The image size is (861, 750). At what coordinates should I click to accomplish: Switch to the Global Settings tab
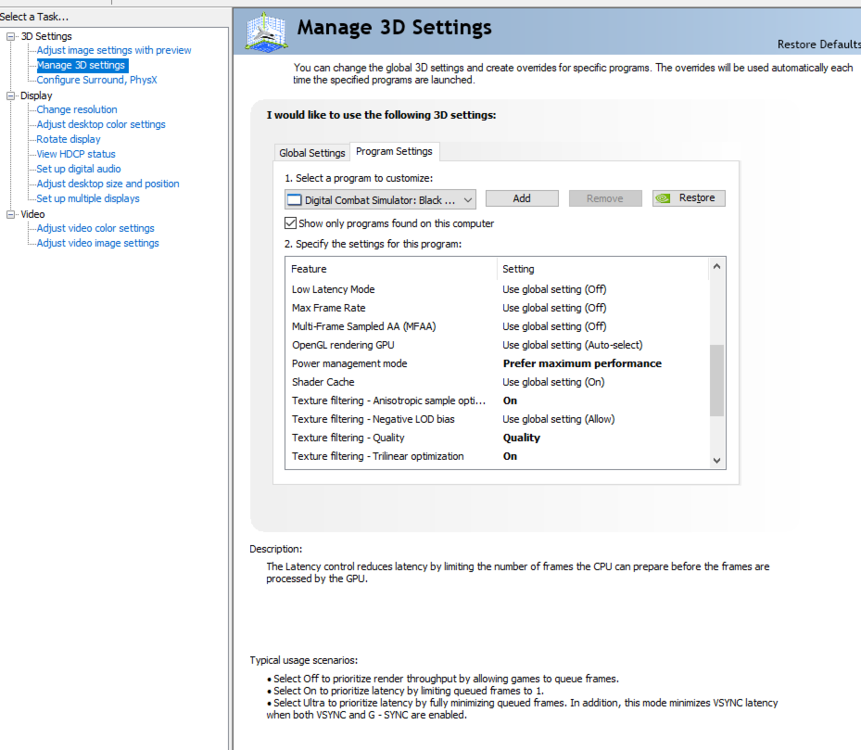click(312, 153)
